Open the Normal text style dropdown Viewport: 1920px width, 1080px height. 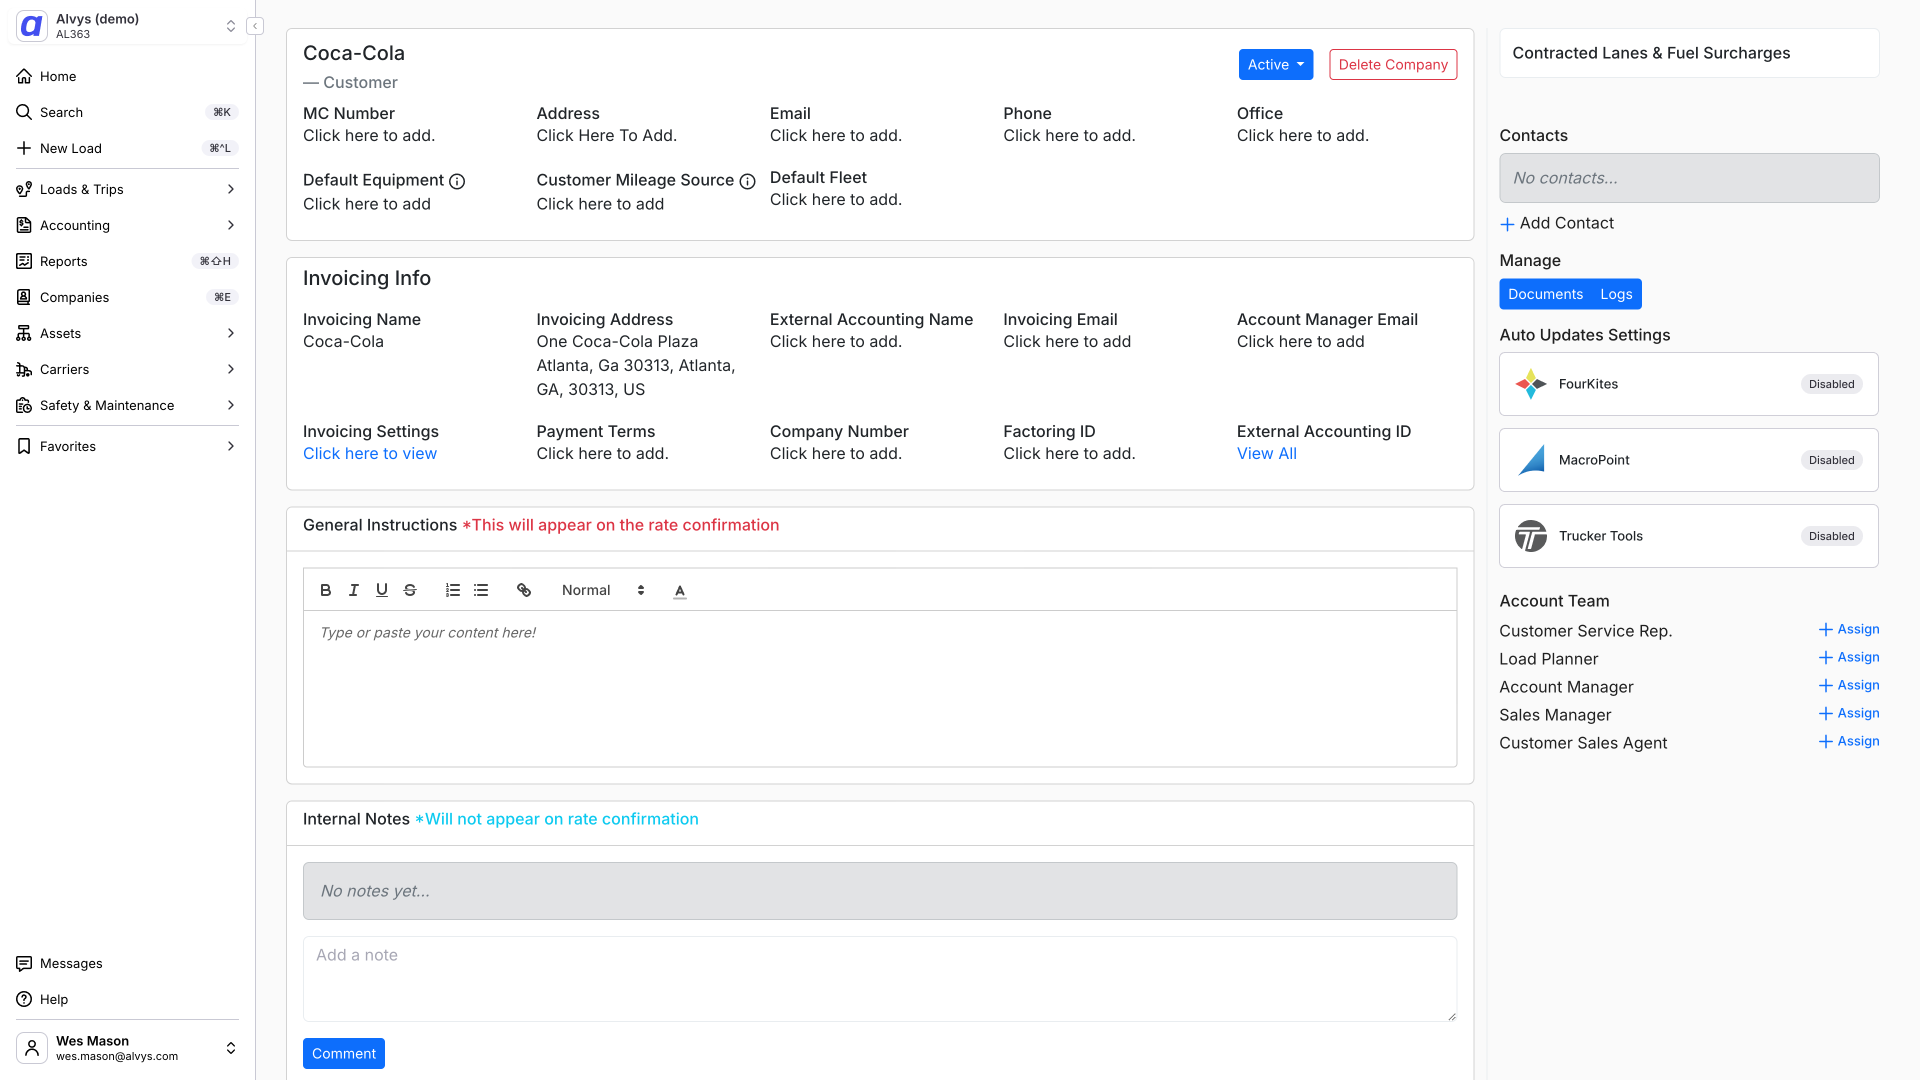[603, 590]
